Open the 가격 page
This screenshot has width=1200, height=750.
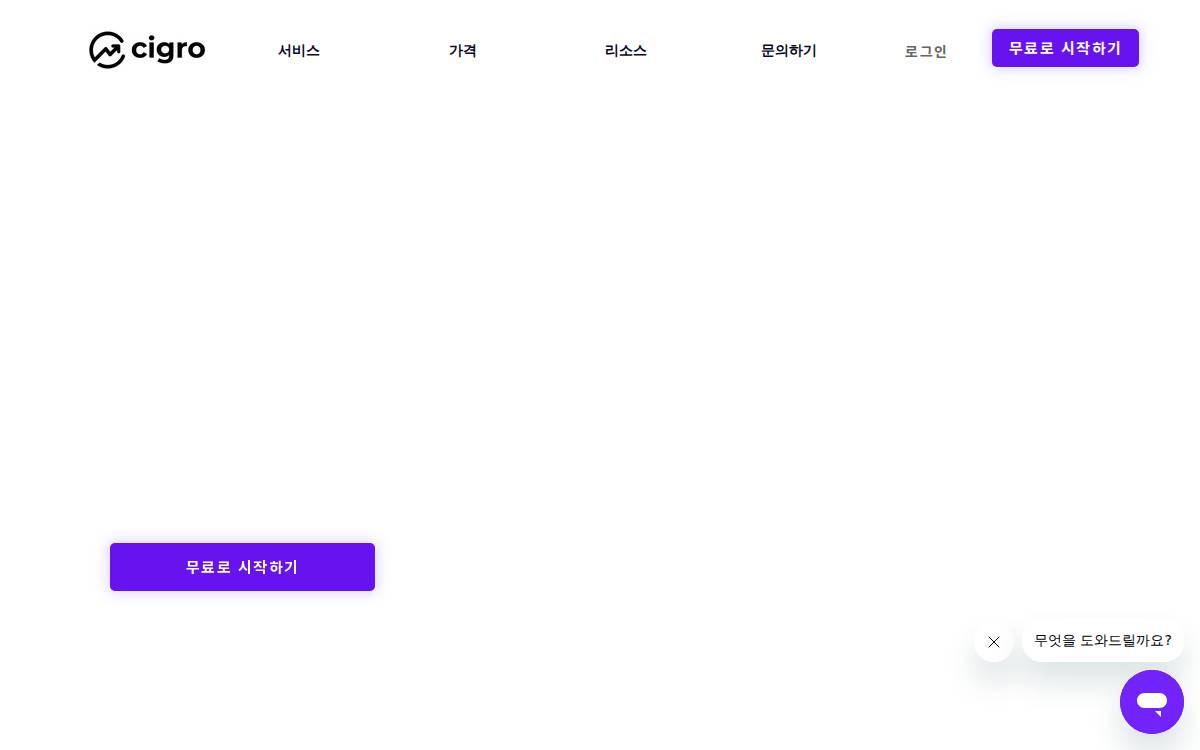point(462,51)
